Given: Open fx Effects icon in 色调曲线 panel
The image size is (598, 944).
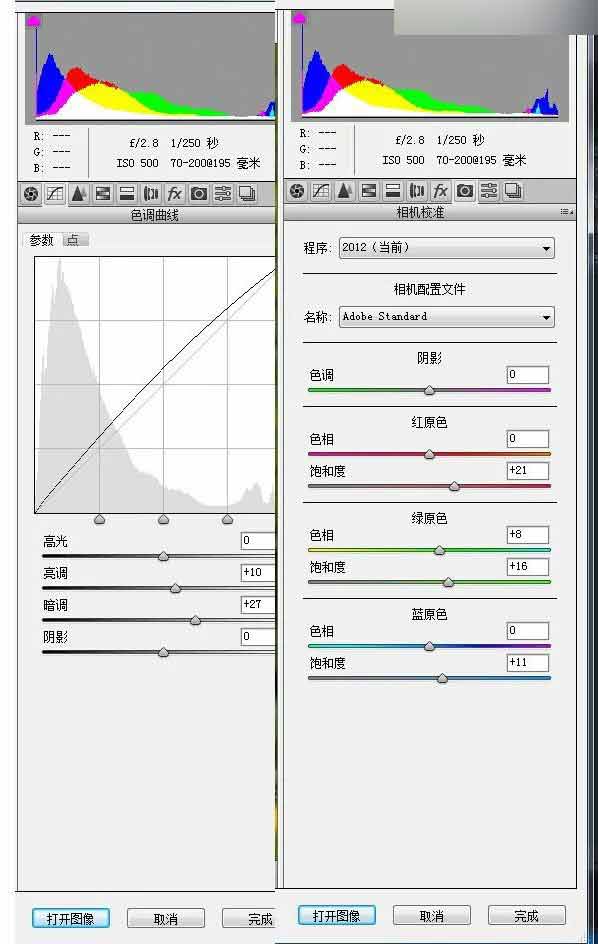Looking at the screenshot, I should pos(175,193).
